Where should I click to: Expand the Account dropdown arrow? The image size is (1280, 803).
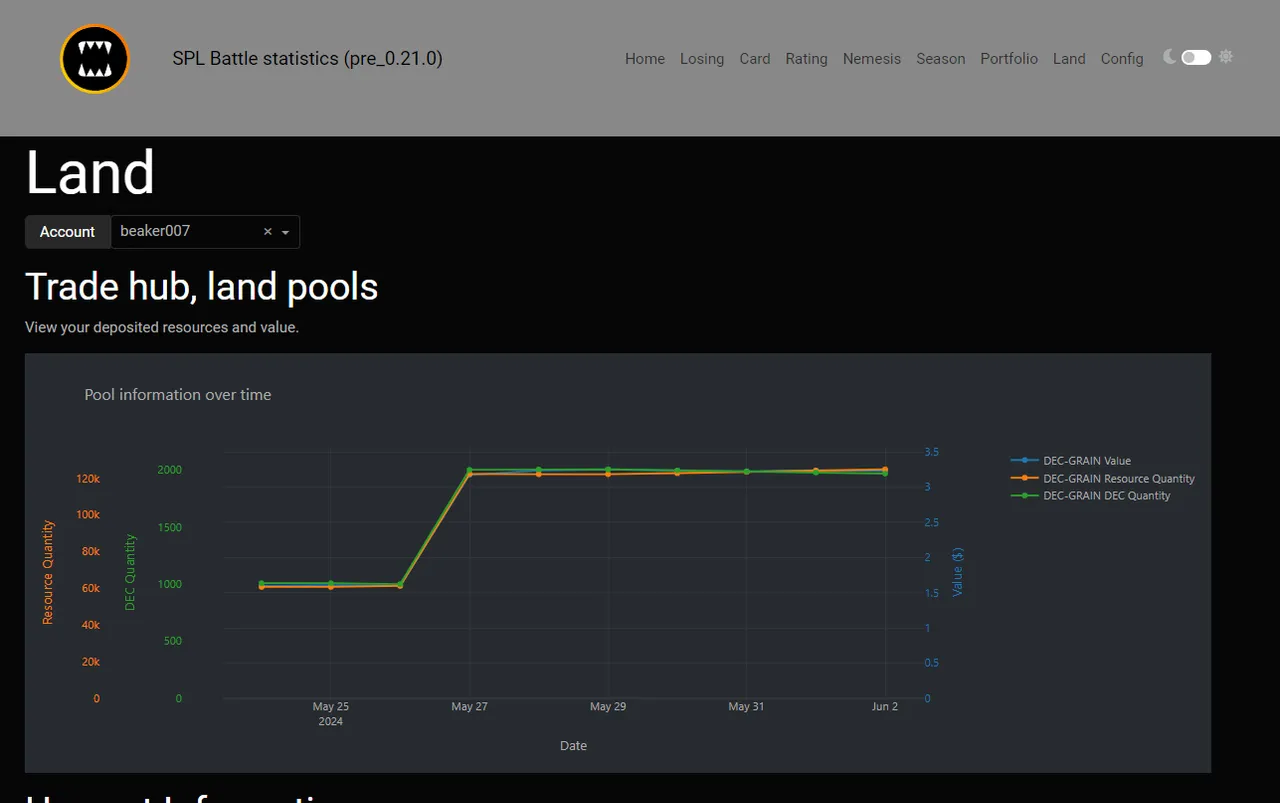point(286,233)
